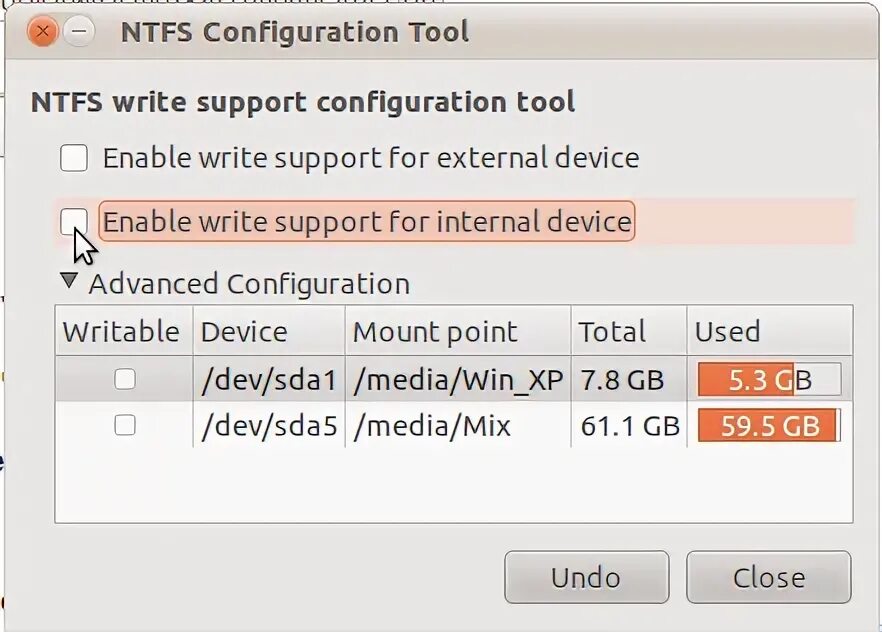Close the NTFS Configuration Tool window

point(43,31)
